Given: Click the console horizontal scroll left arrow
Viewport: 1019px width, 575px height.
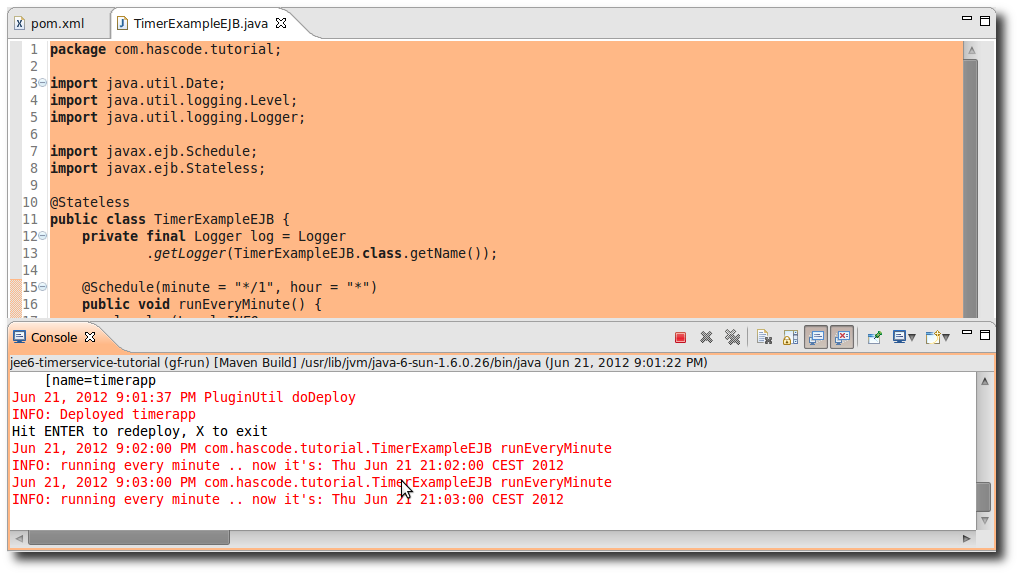Looking at the screenshot, I should pos(19,538).
